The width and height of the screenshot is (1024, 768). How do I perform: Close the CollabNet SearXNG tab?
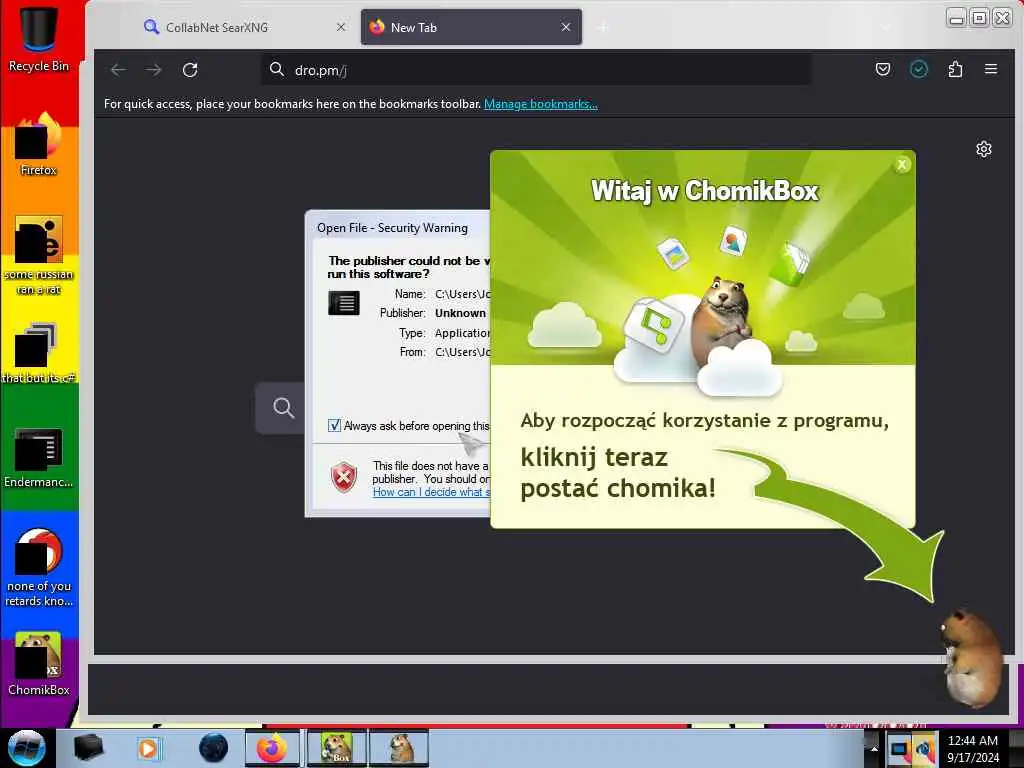pos(341,27)
